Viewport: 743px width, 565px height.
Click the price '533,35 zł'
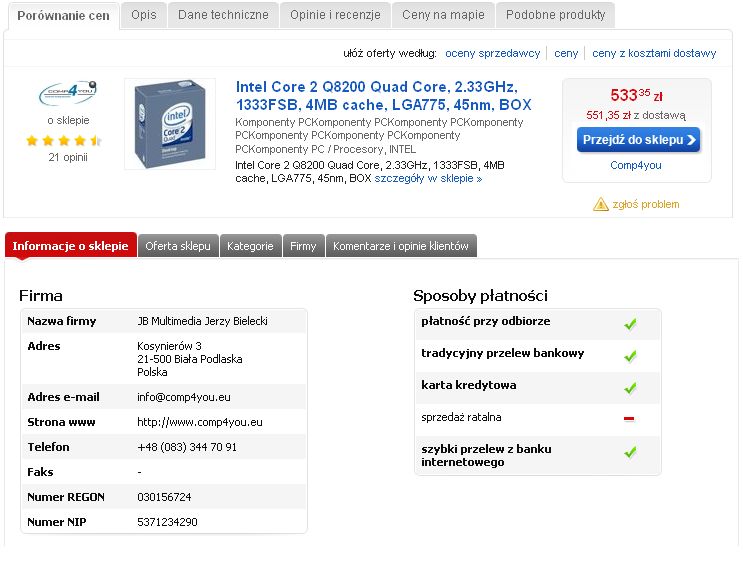click(x=636, y=95)
